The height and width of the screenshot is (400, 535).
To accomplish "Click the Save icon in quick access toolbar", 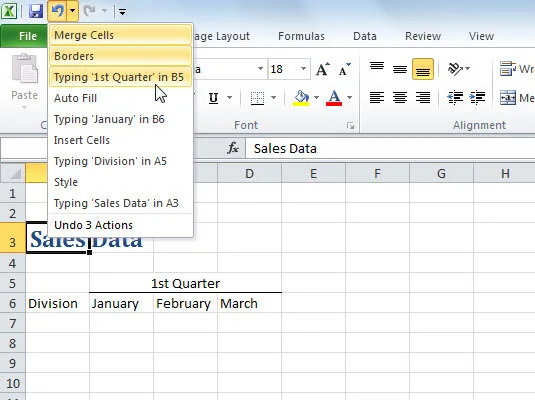I will point(35,11).
